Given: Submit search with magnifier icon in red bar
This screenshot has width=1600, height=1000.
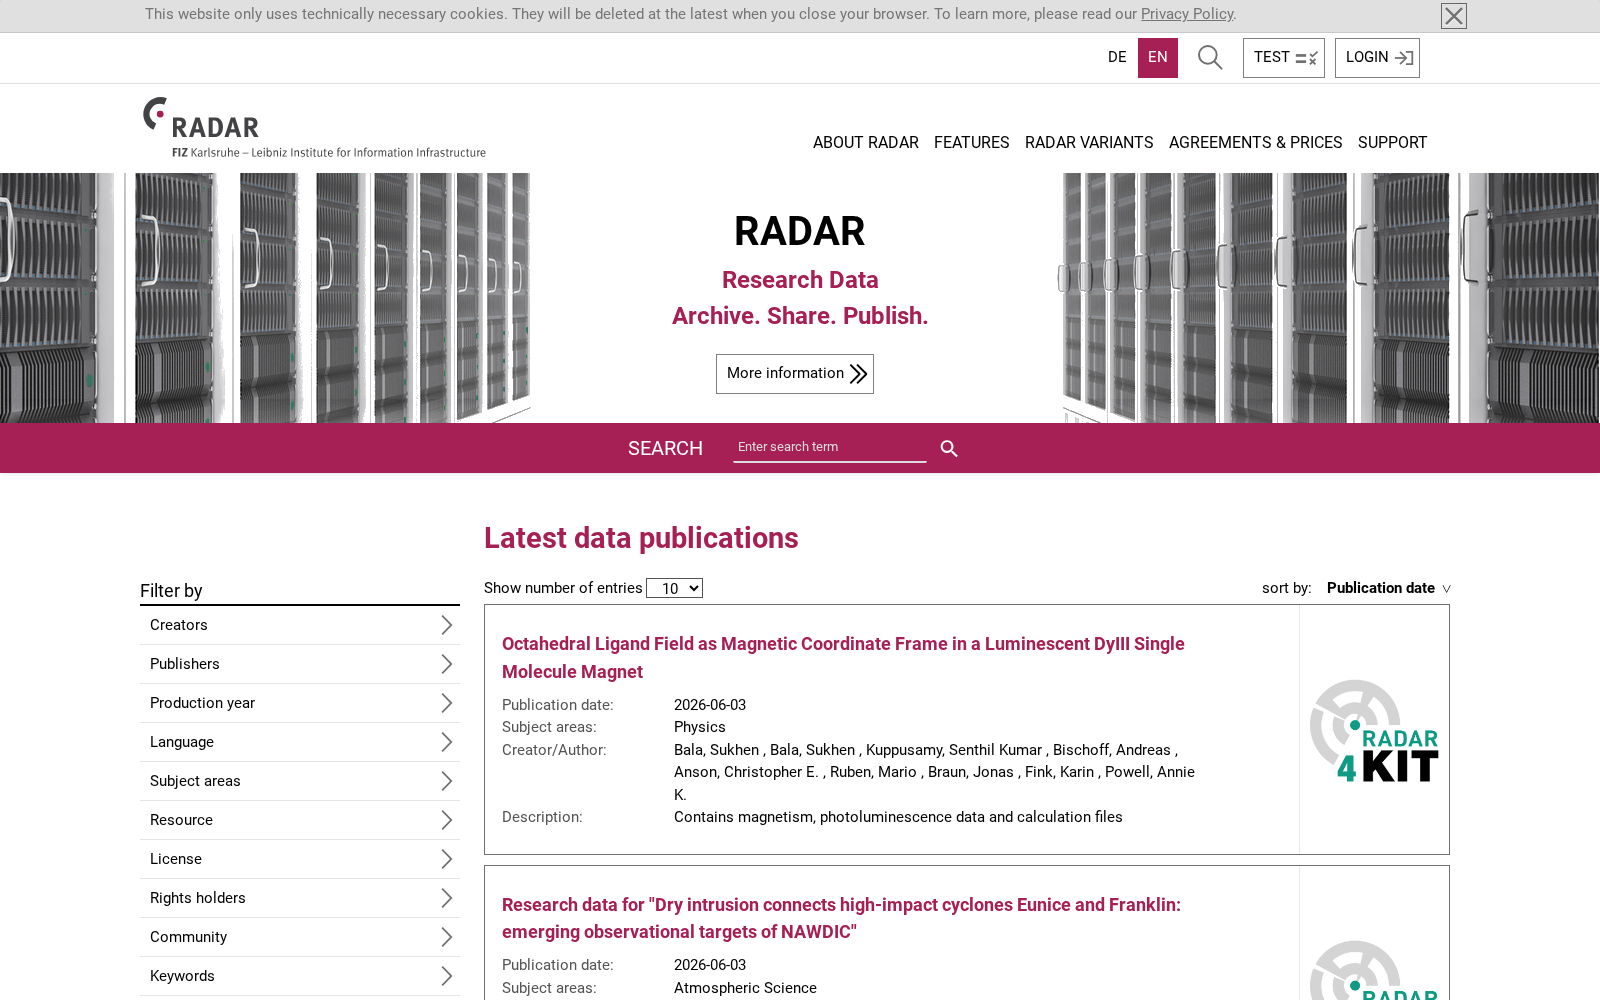Looking at the screenshot, I should coord(949,449).
